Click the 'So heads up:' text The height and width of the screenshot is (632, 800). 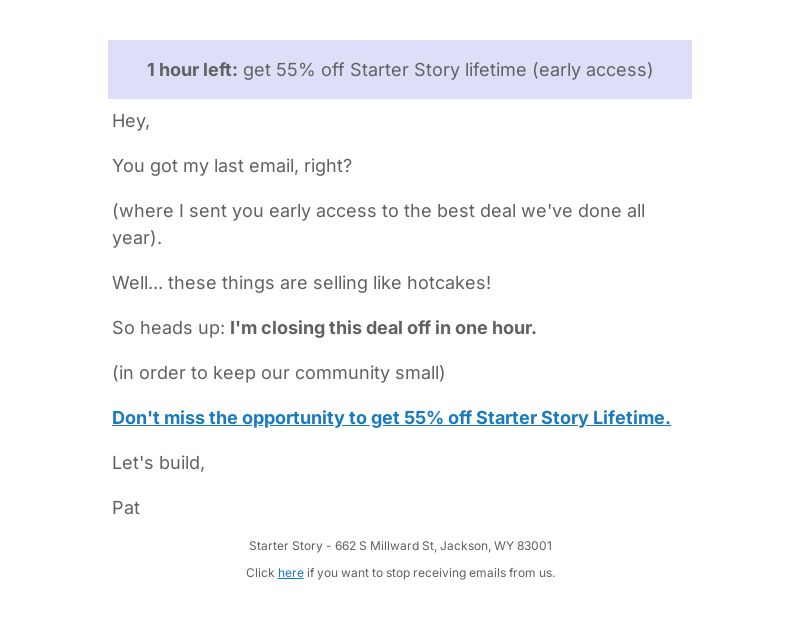click(x=168, y=327)
